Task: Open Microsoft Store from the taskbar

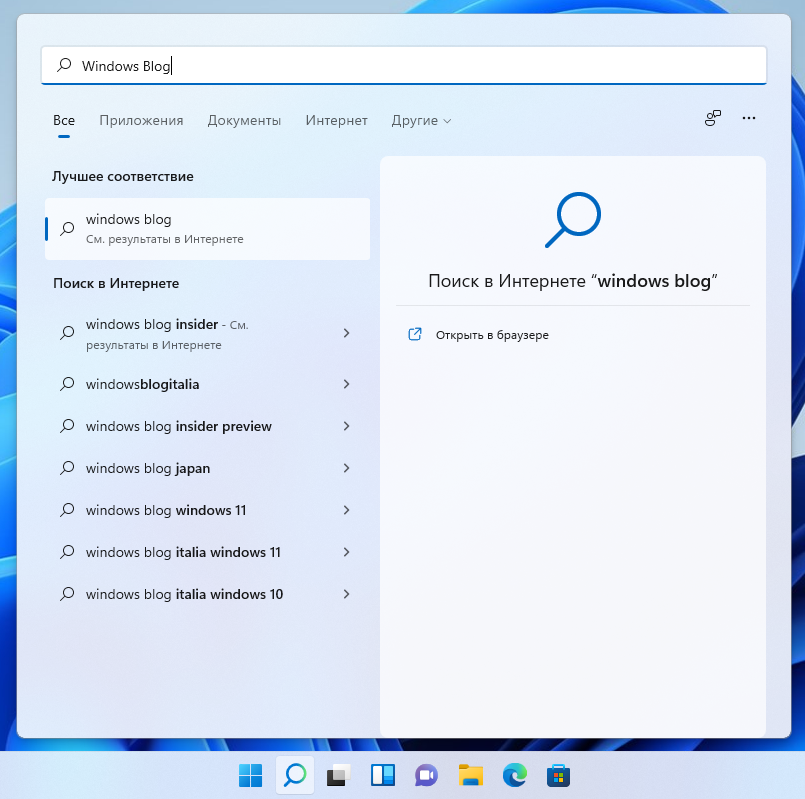Action: pos(559,775)
